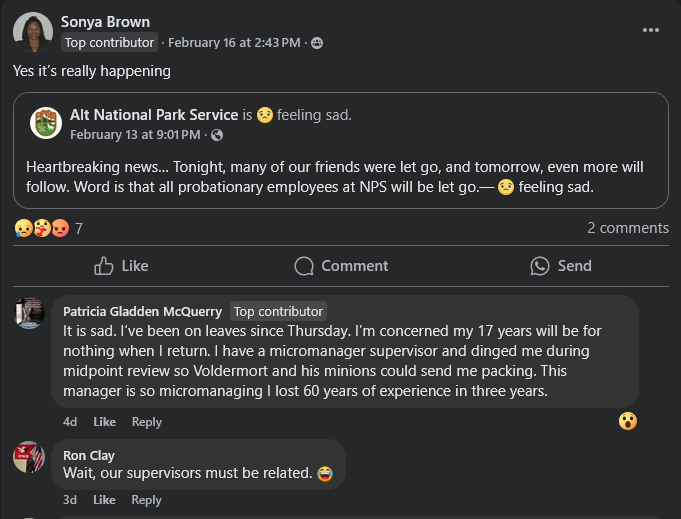Viewport: 681px width, 519px height.
Task: Open the Alt National Park Service page name link
Action: pos(154,115)
